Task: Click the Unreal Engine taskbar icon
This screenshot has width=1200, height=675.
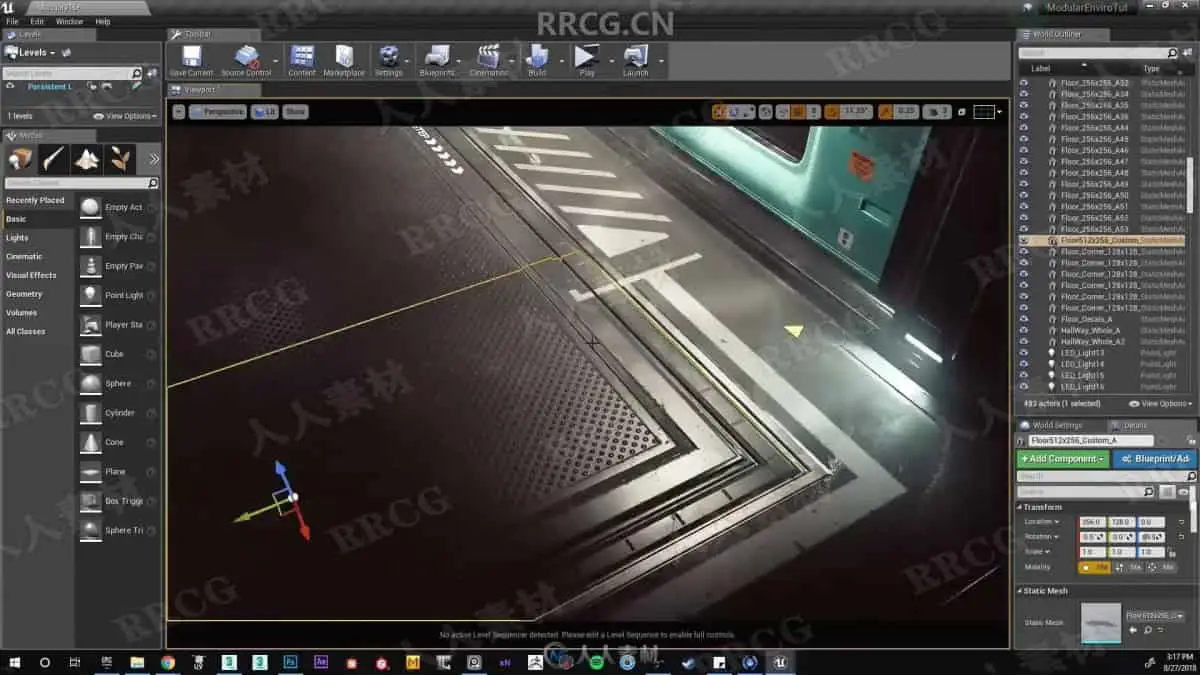Action: (x=781, y=662)
